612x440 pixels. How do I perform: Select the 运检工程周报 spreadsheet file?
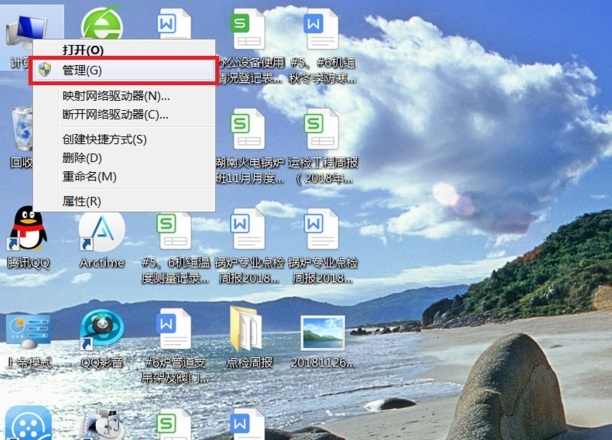point(322,129)
